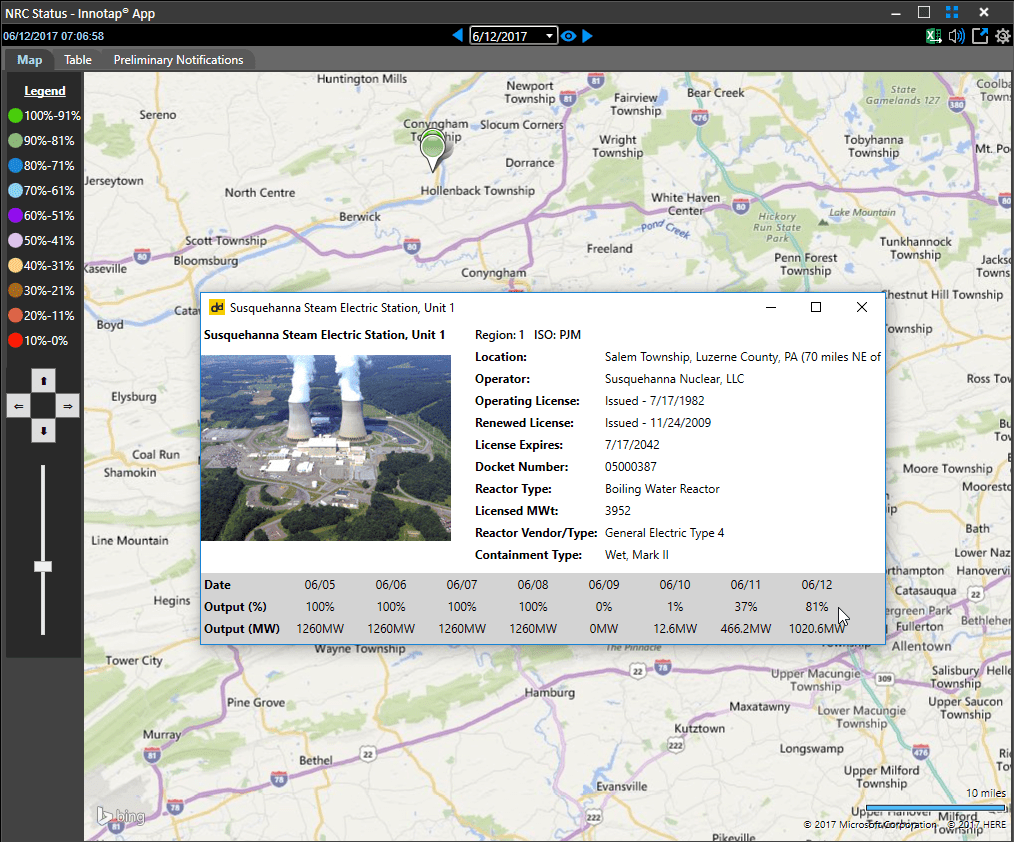
Task: Toggle the sound speaker icon
Action: (956, 36)
